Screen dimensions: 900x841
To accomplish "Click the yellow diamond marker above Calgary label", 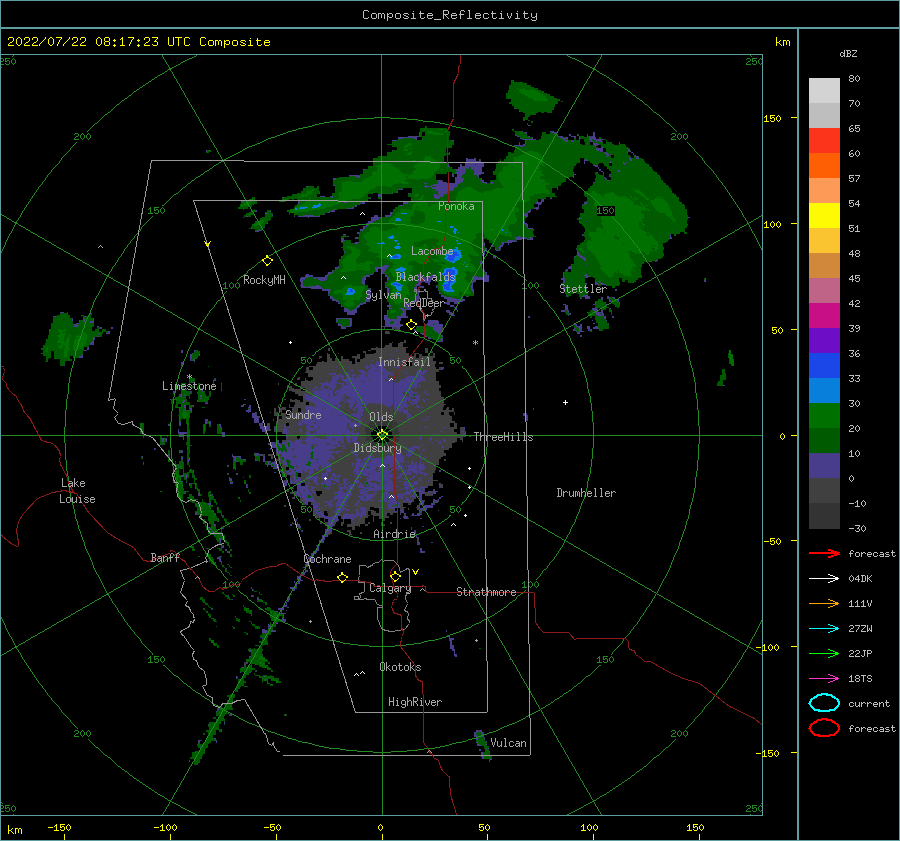I will pyautogui.click(x=395, y=576).
